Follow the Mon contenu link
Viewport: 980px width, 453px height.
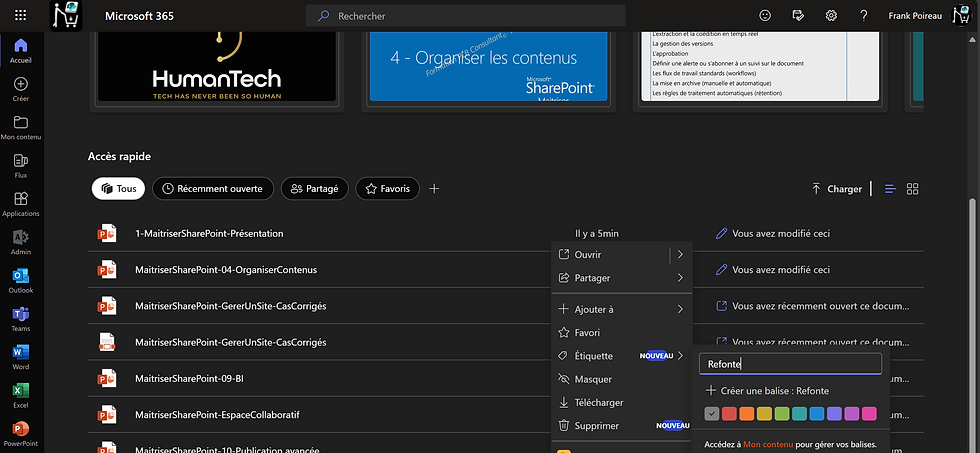768,444
